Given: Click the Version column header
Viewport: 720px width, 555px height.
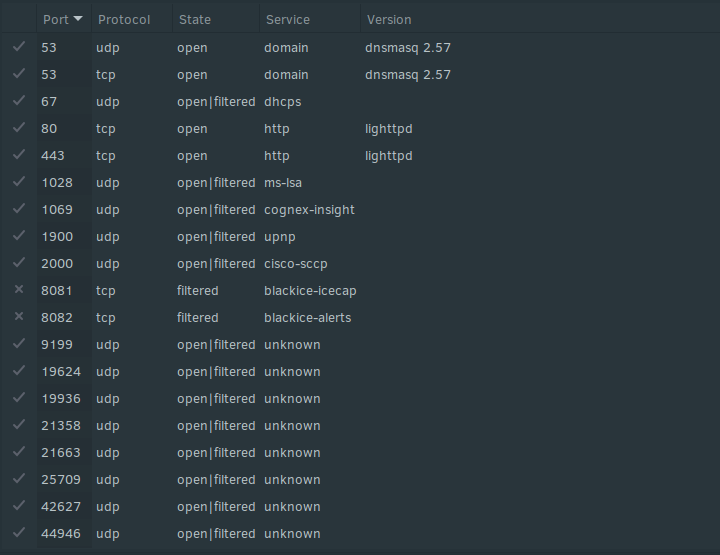Looking at the screenshot, I should pyautogui.click(x=389, y=20).
